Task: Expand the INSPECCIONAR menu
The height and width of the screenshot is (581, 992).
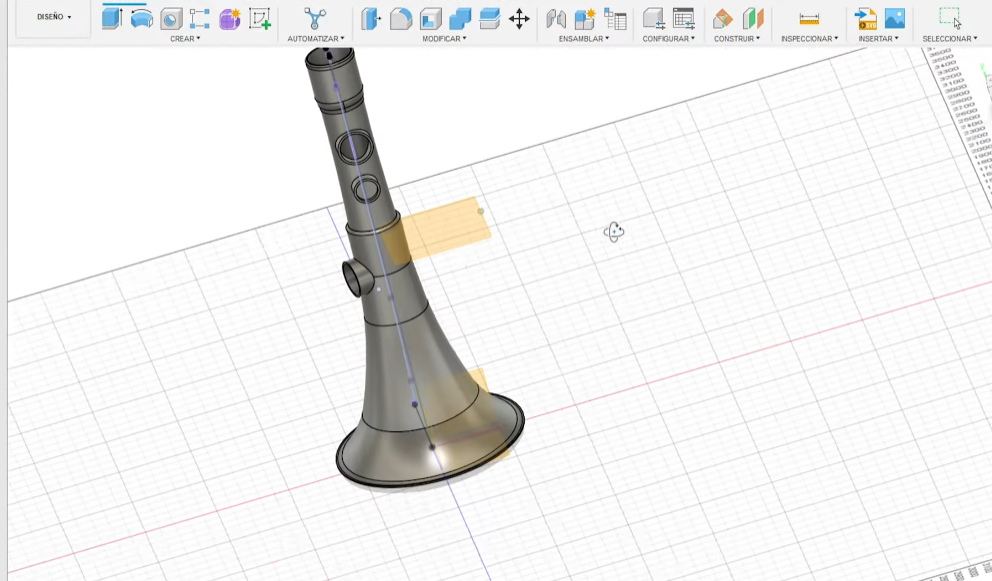Action: (x=809, y=39)
